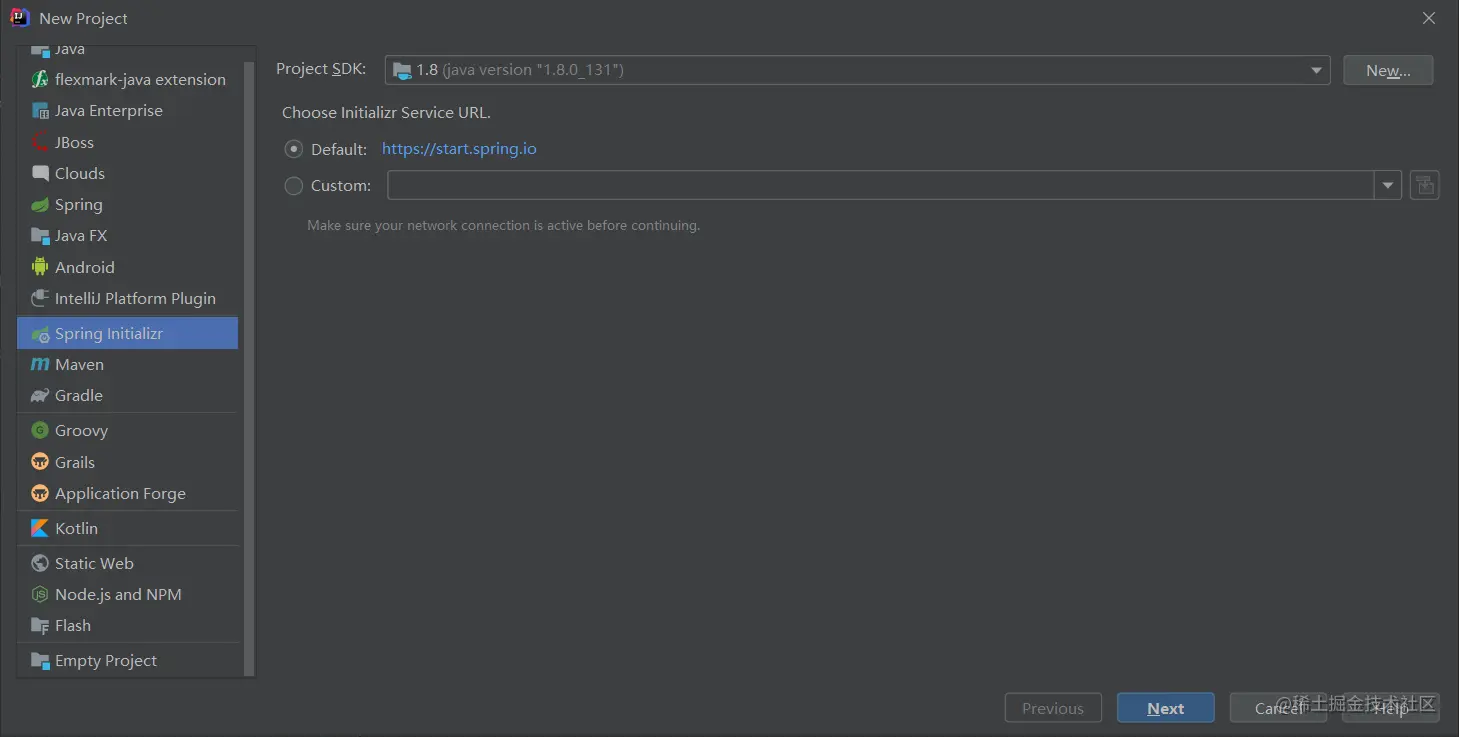Viewport: 1459px width, 737px height.
Task: Click the Empty Project folder icon
Action: pyautogui.click(x=40, y=660)
